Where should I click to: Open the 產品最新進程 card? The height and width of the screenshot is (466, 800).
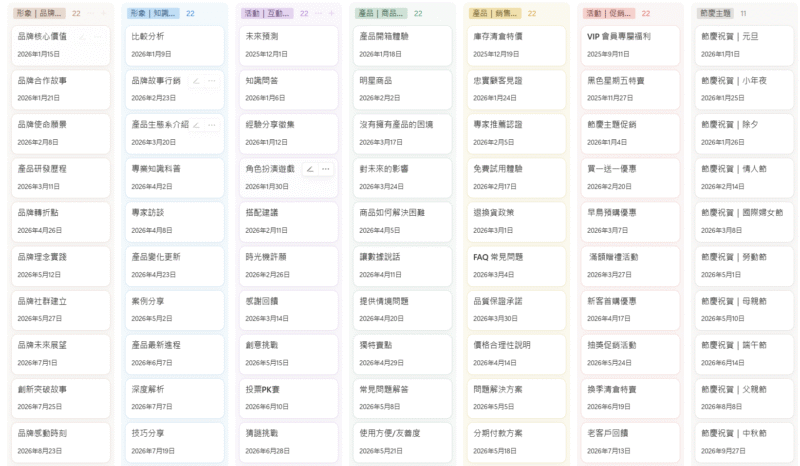174,354
